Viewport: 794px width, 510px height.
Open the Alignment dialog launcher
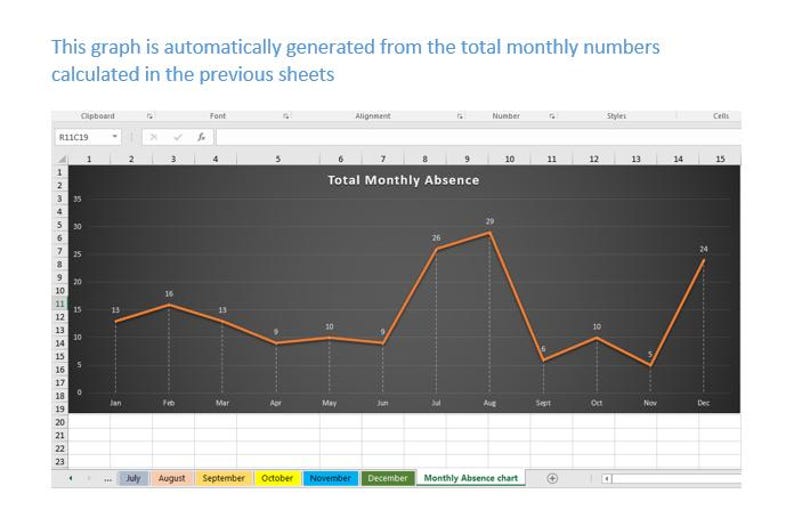[x=460, y=116]
